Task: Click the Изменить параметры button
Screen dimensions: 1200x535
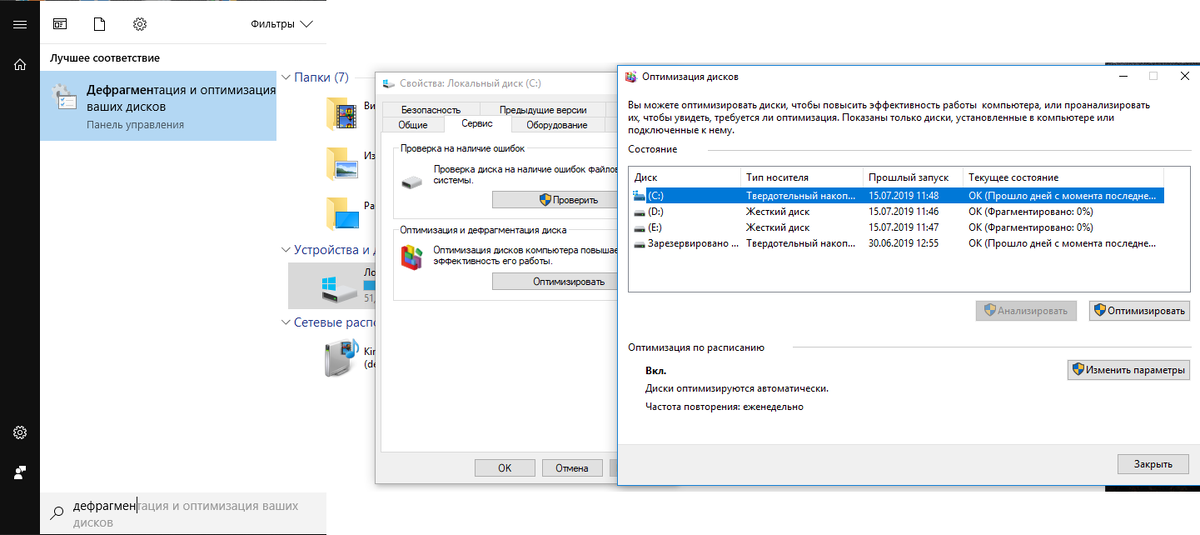Action: tap(1128, 370)
